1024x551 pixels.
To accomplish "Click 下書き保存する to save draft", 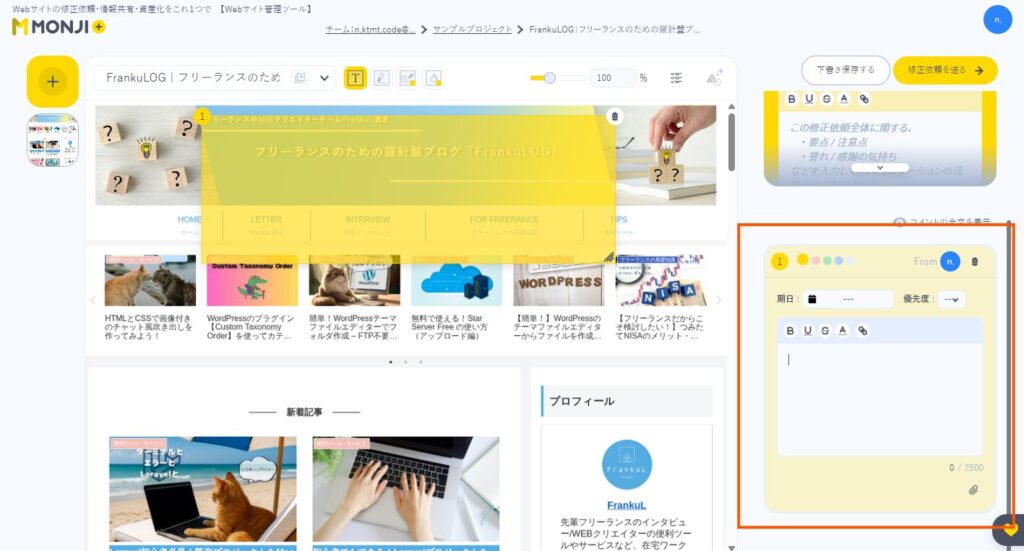I will [845, 70].
